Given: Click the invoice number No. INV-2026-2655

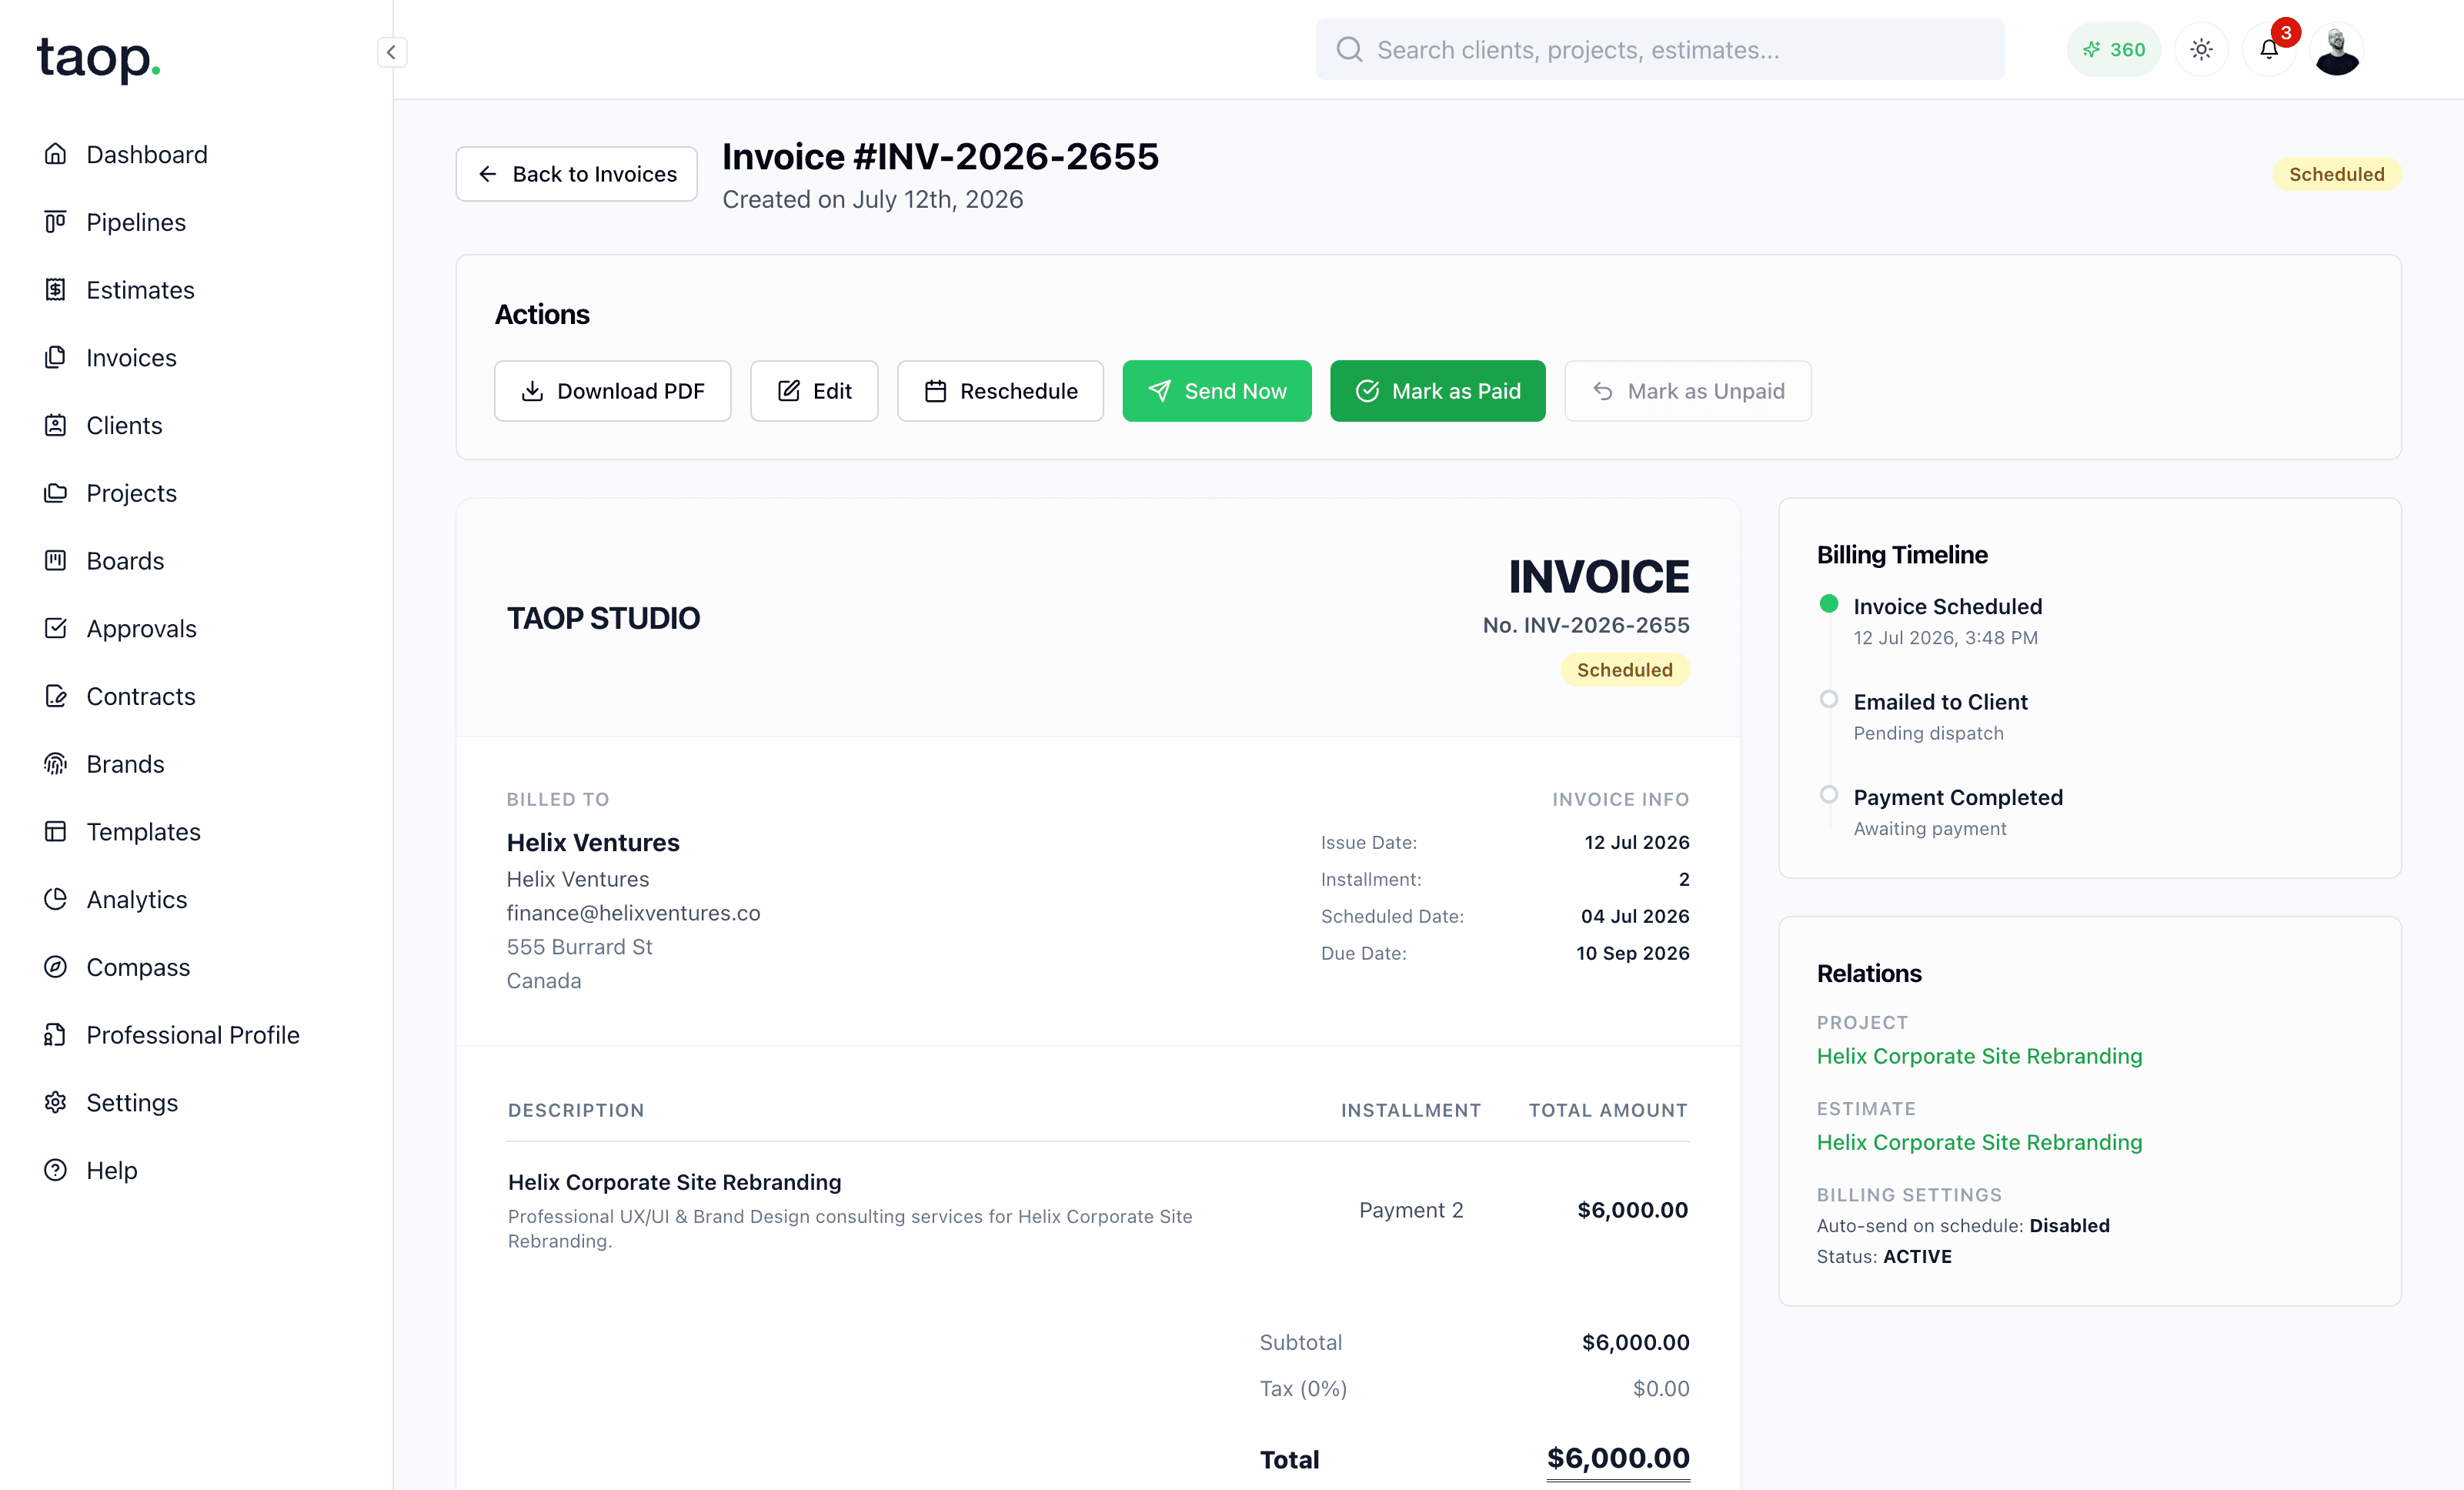Looking at the screenshot, I should tap(1585, 625).
